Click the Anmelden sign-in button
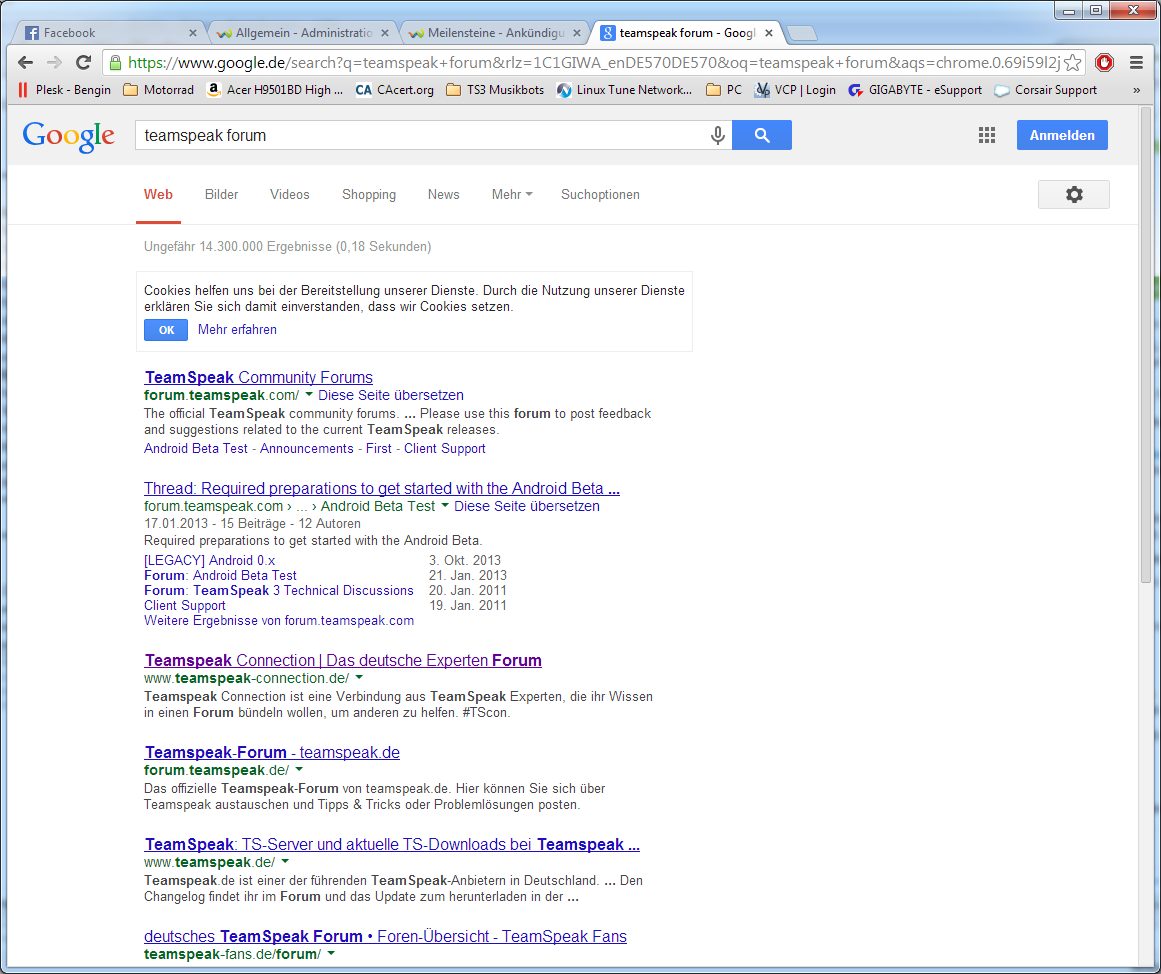1161x974 pixels. pos(1062,135)
